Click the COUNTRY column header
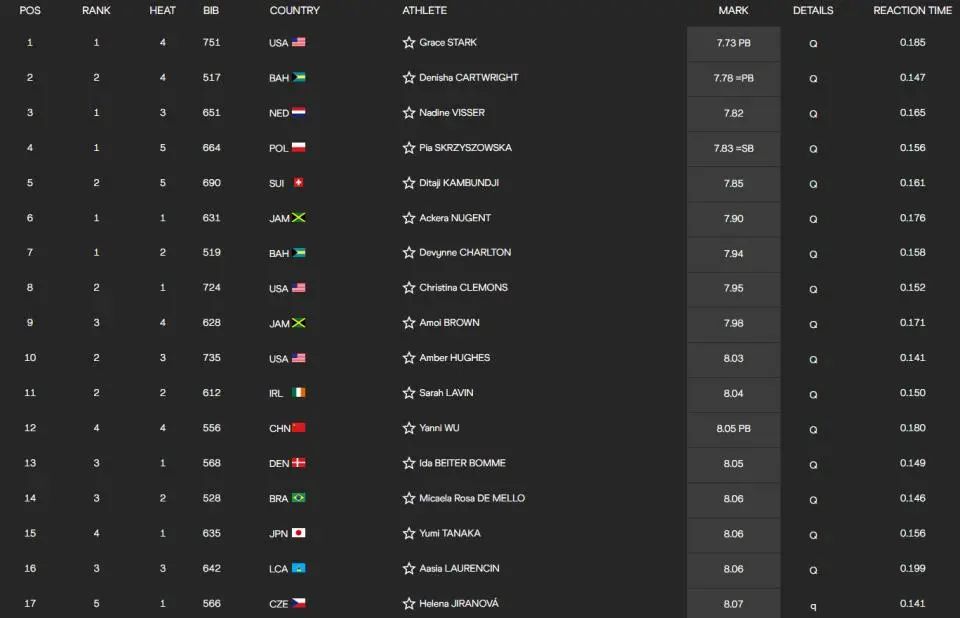 294,10
